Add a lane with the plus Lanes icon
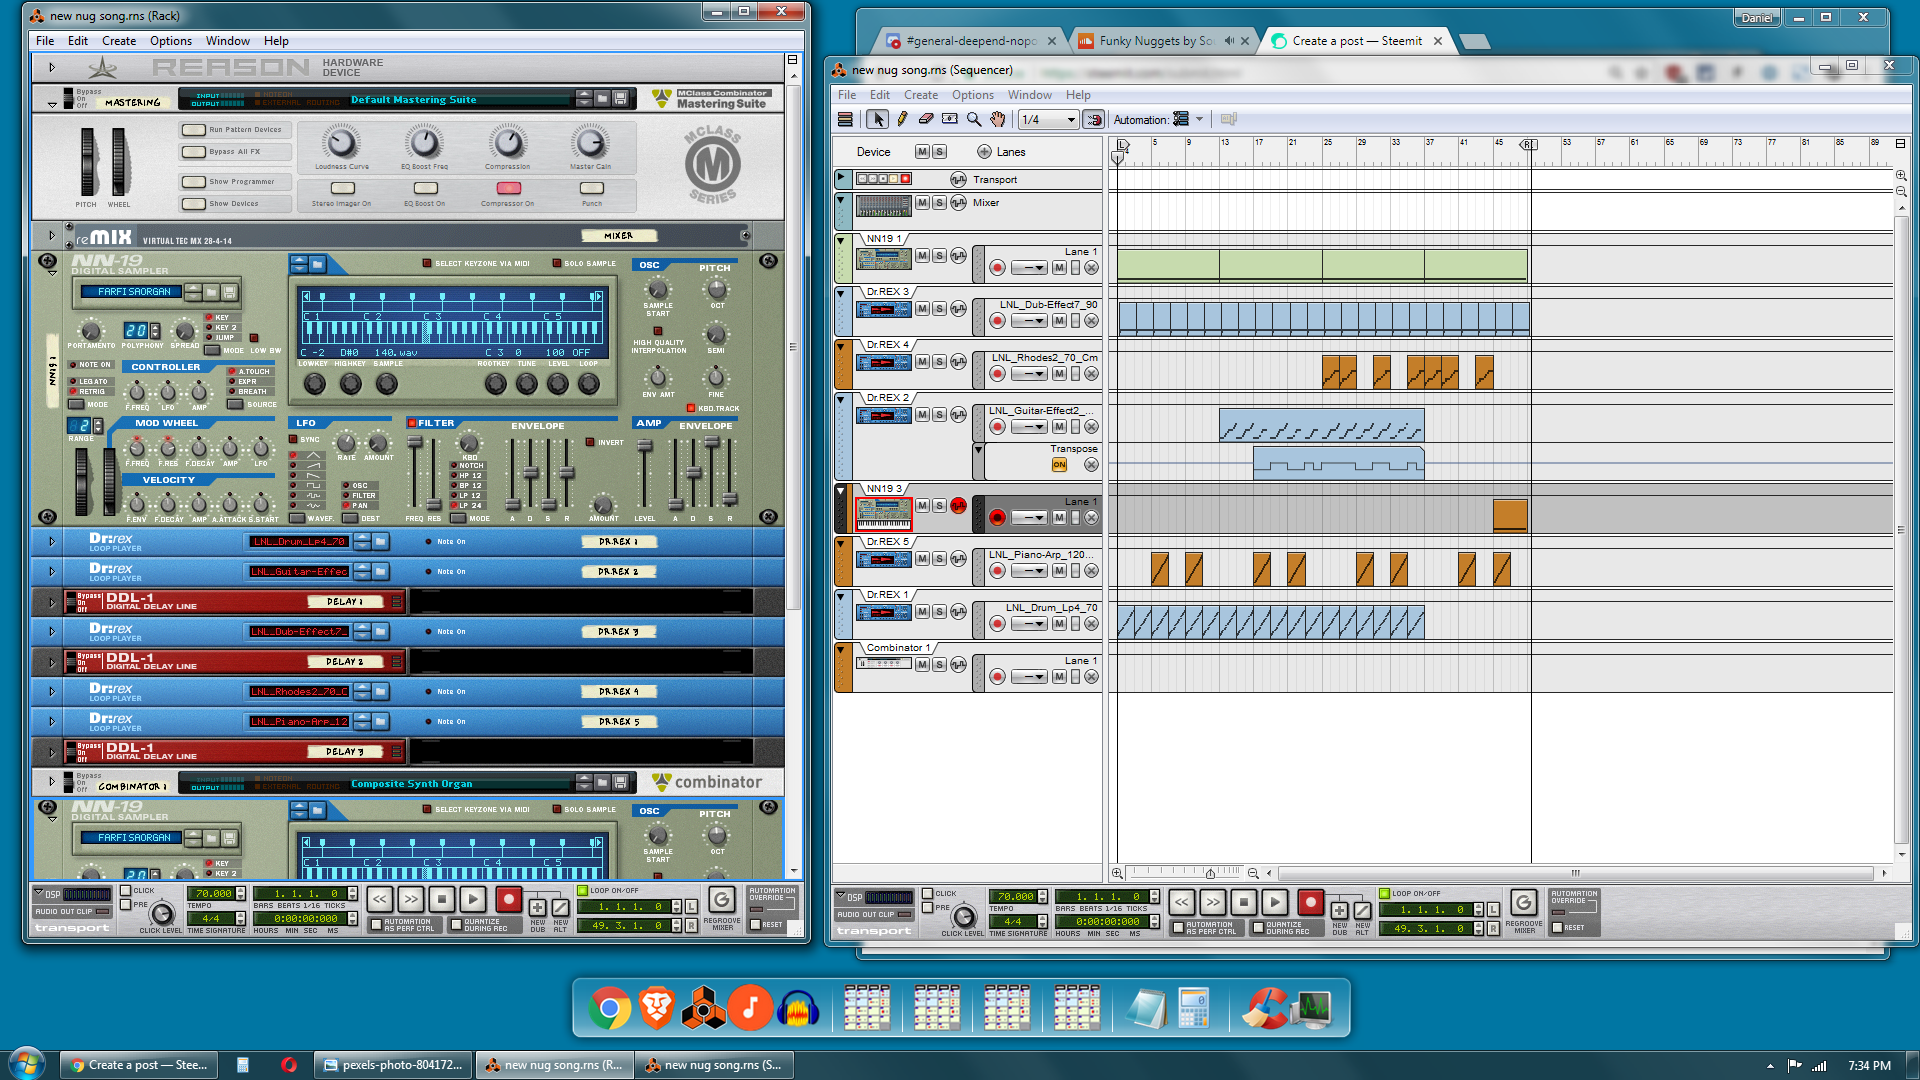1920x1080 pixels. click(984, 152)
